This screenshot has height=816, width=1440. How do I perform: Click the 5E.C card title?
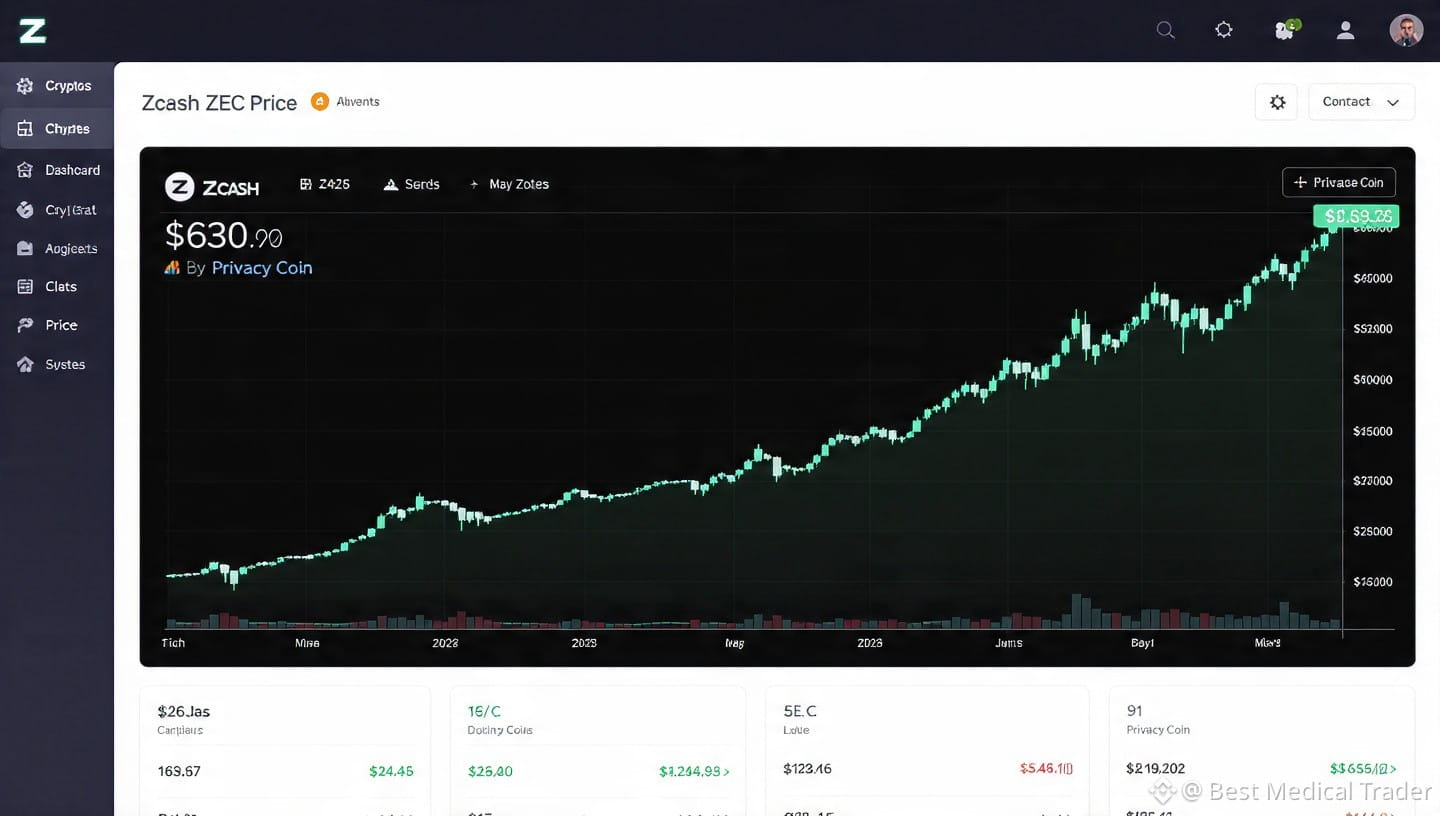[800, 711]
